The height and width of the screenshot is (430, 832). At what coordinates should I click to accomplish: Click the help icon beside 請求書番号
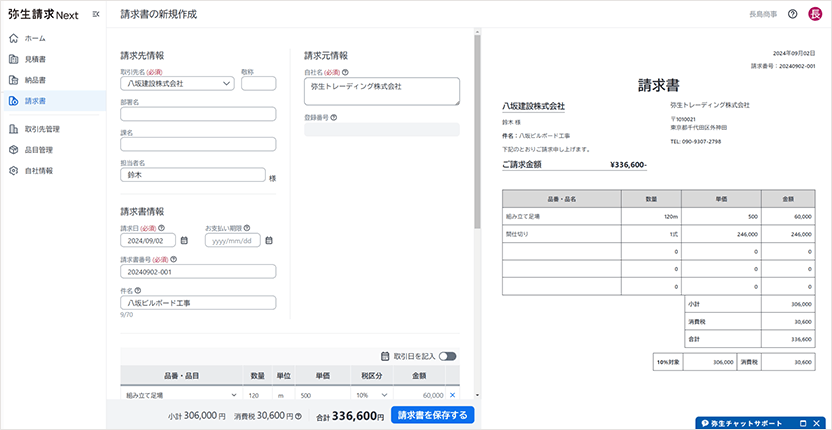174,260
